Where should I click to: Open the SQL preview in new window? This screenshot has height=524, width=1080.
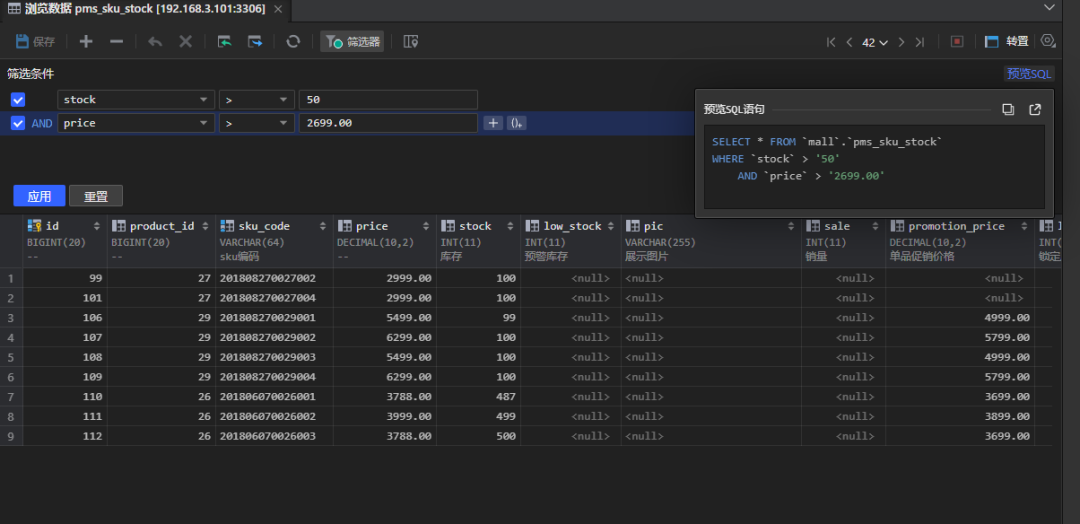tap(1035, 109)
